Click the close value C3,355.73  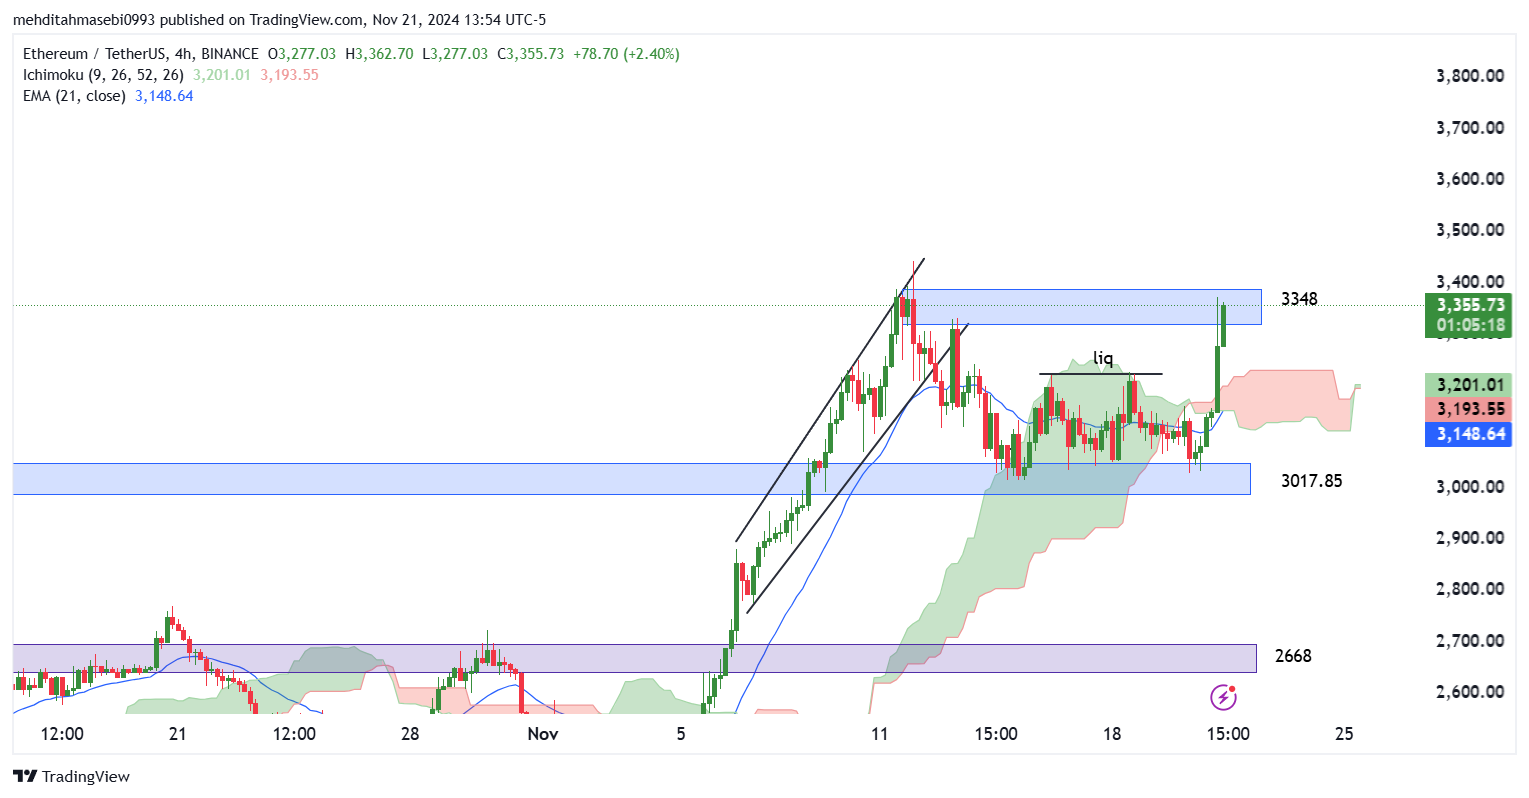coord(530,54)
